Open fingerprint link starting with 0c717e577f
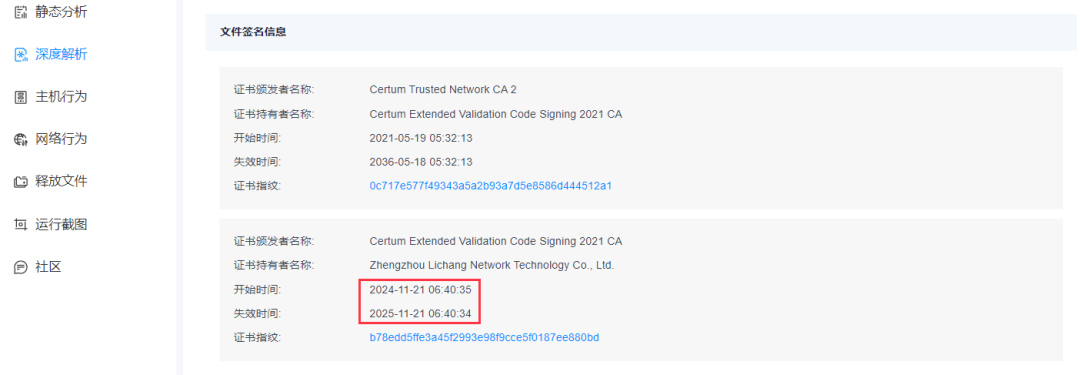 490,186
